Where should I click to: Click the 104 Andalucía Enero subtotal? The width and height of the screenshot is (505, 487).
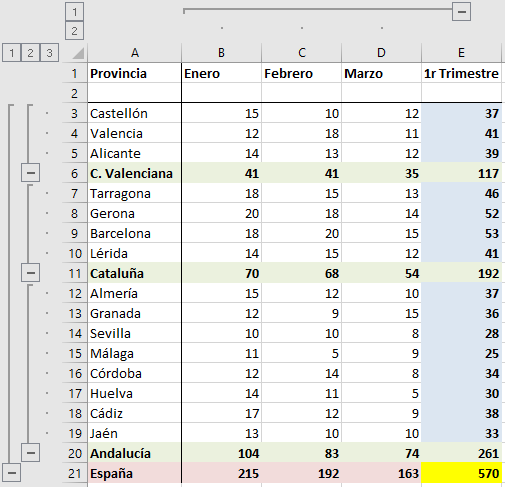click(221, 453)
